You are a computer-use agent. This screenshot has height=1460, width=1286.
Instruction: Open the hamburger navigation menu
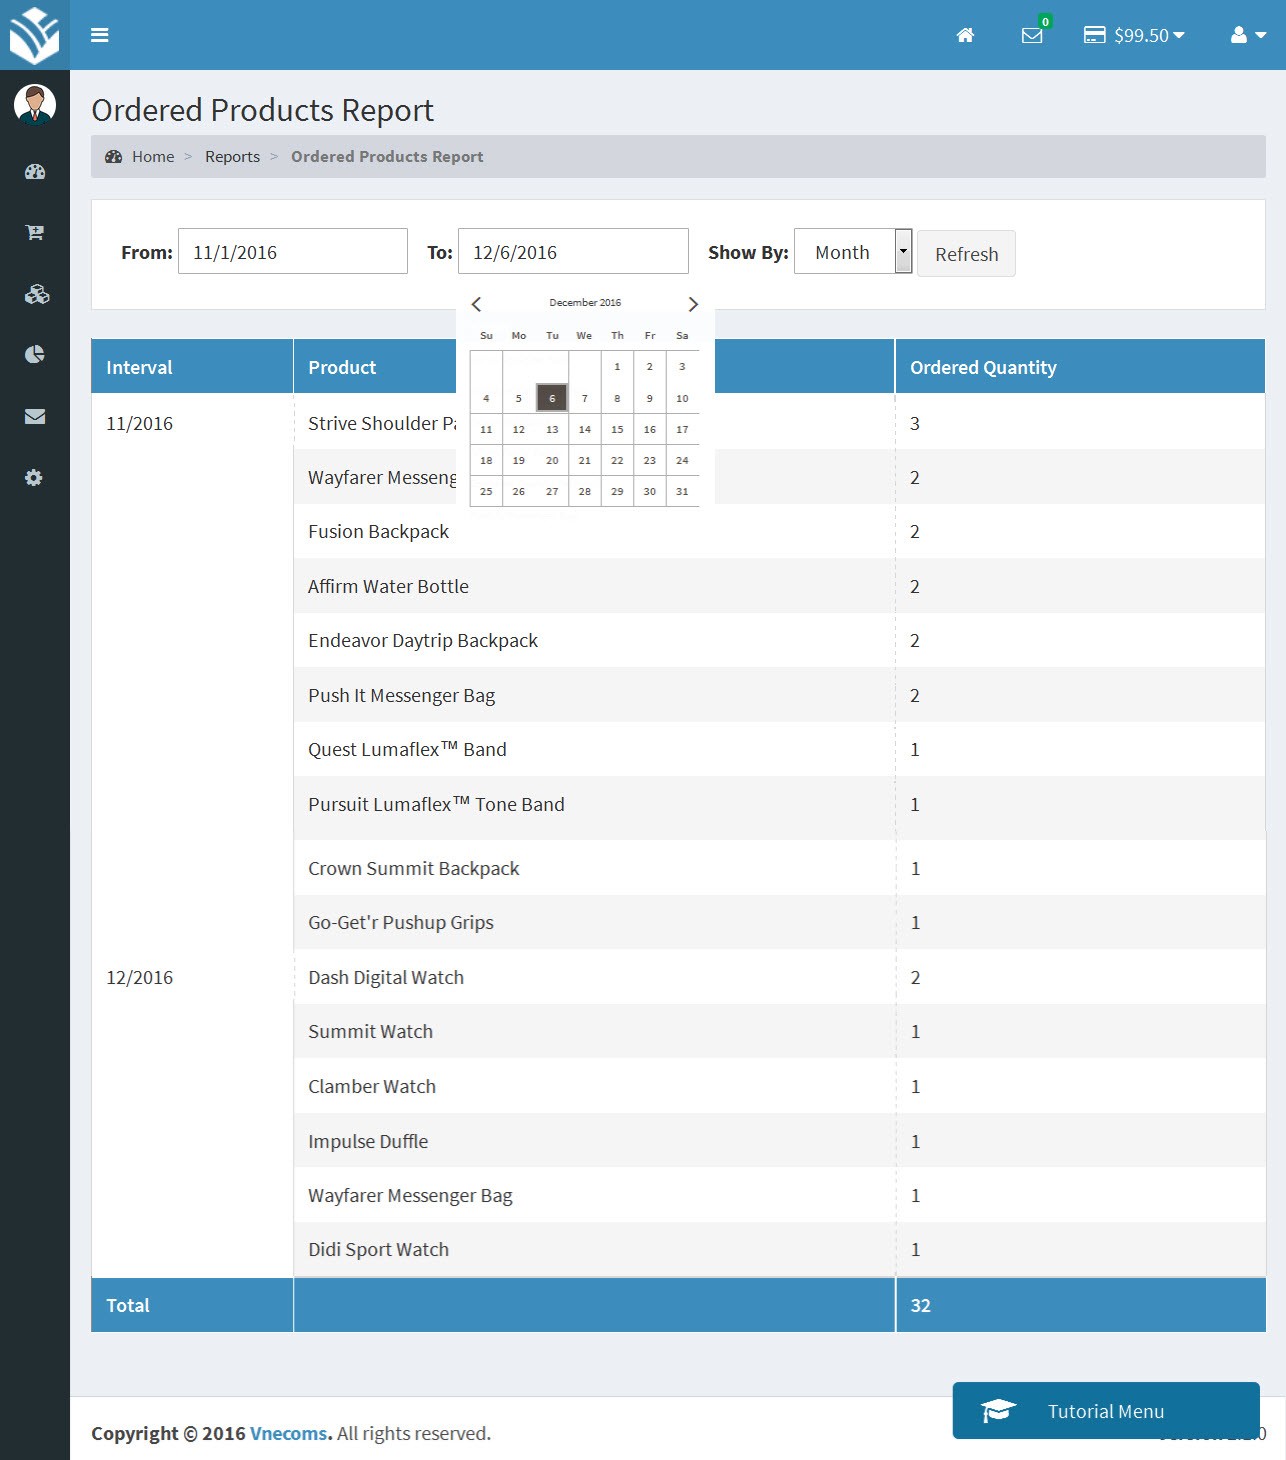coord(100,34)
